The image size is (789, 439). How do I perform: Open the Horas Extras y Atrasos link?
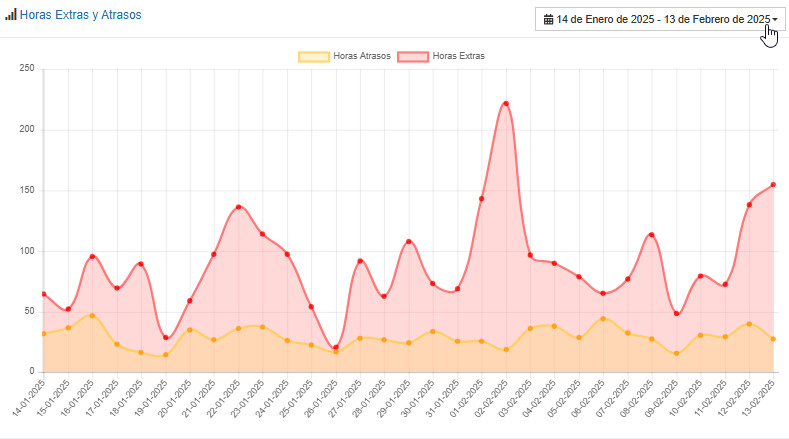tap(81, 15)
